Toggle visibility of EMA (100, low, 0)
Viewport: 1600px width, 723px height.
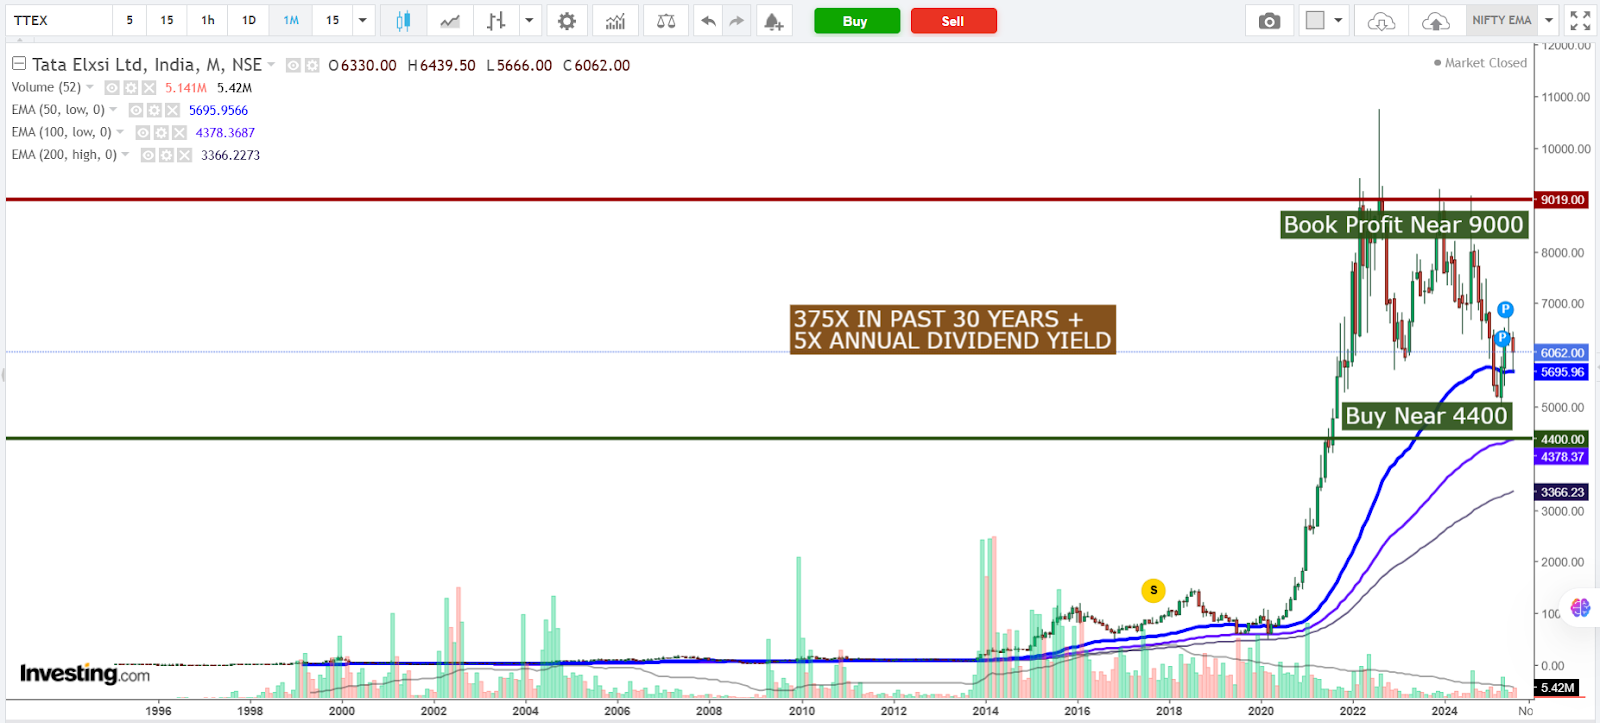click(143, 132)
